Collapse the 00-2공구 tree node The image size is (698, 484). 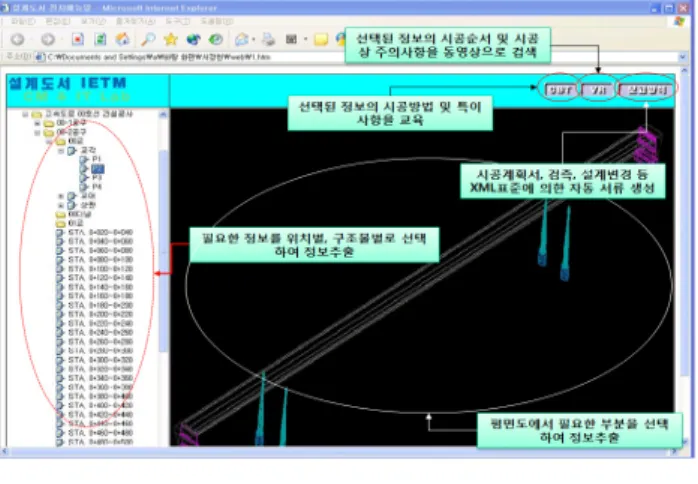coord(37,132)
